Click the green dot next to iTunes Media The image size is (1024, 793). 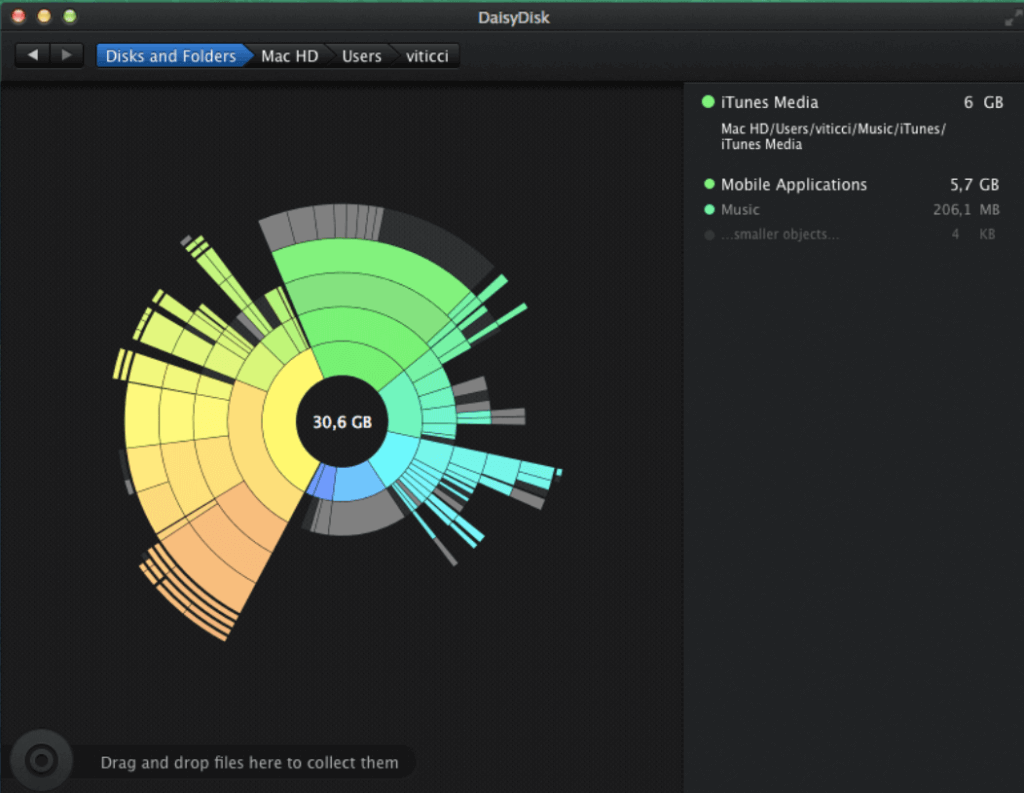click(x=708, y=102)
